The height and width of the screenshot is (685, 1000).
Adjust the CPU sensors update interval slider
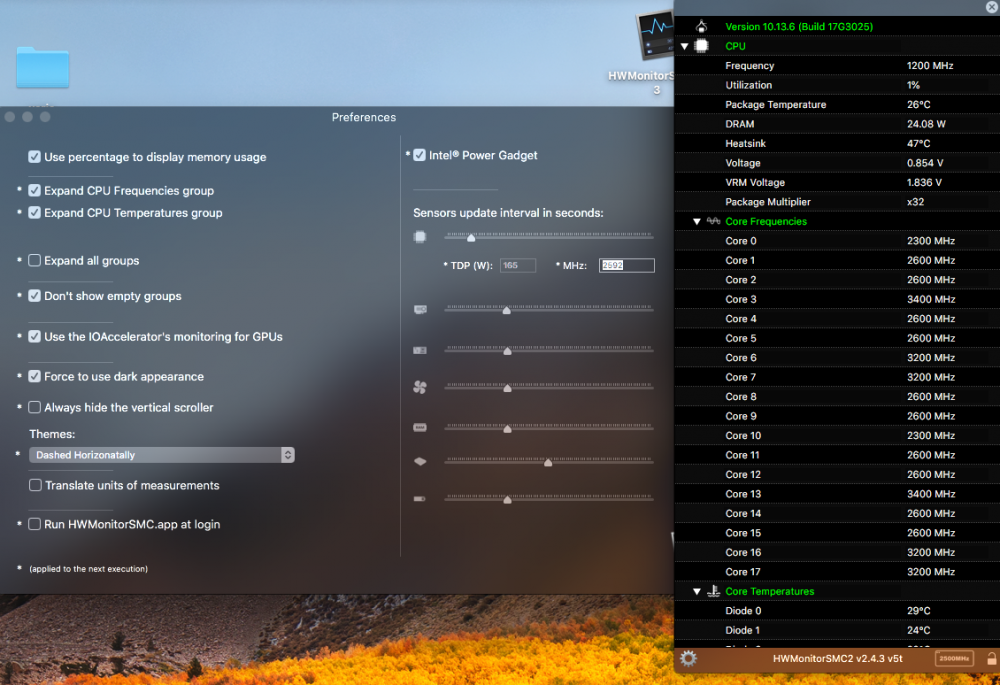471,237
